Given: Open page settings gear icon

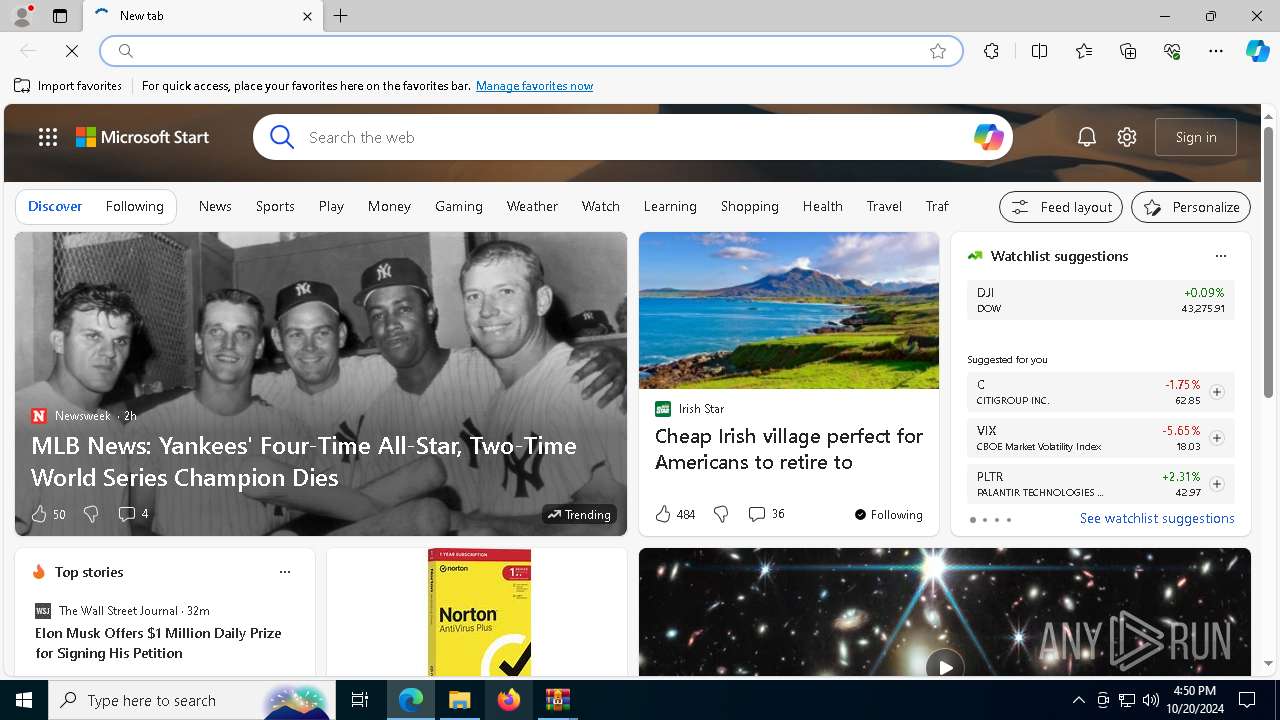Looking at the screenshot, I should [1127, 137].
